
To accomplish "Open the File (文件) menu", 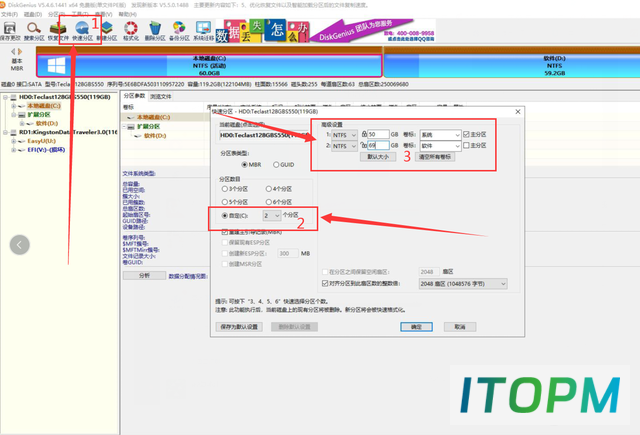I will click(x=9, y=14).
